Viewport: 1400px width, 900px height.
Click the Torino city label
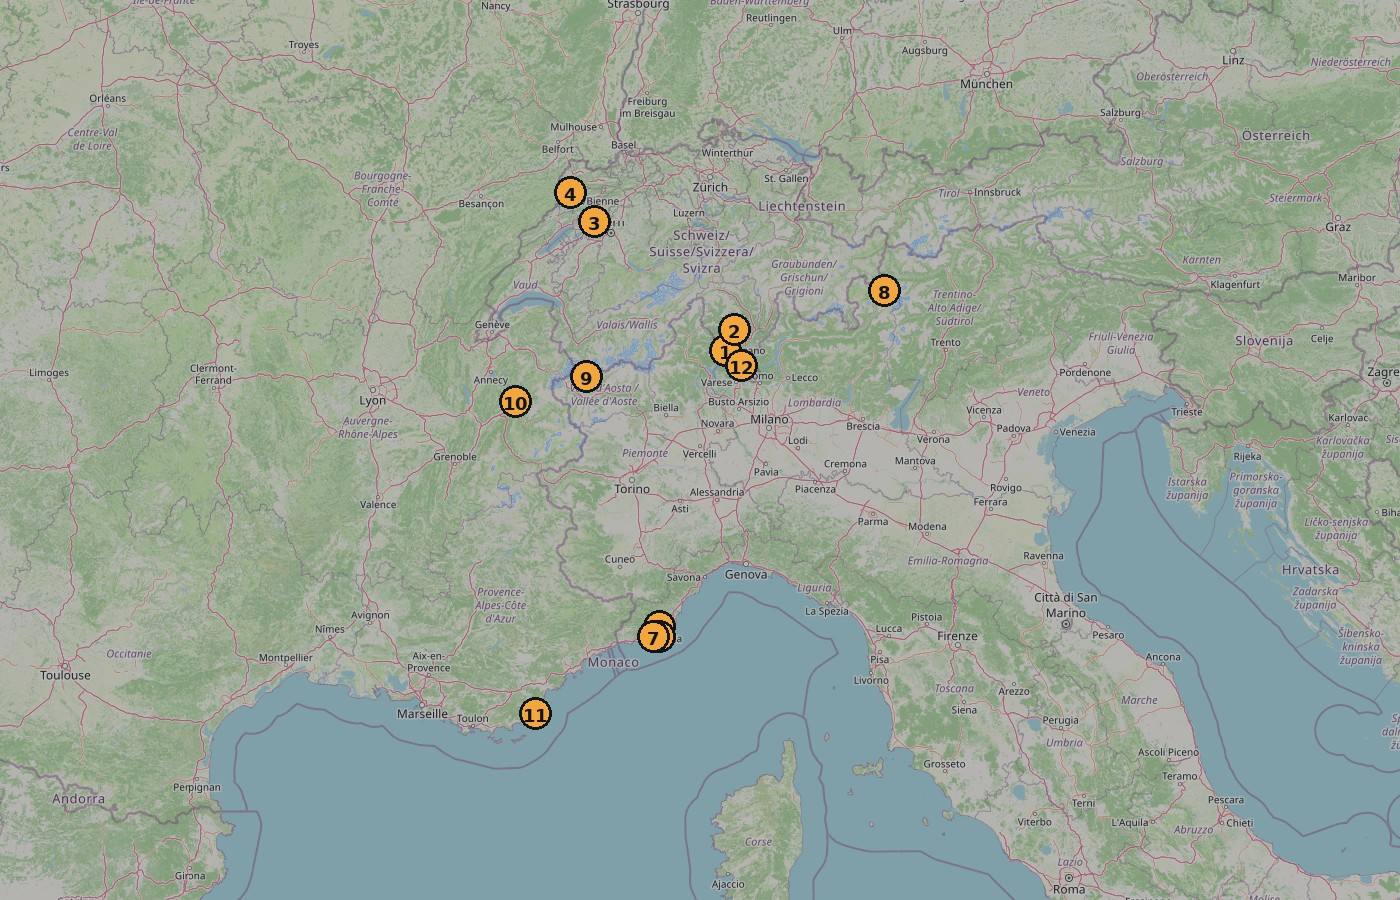point(632,489)
